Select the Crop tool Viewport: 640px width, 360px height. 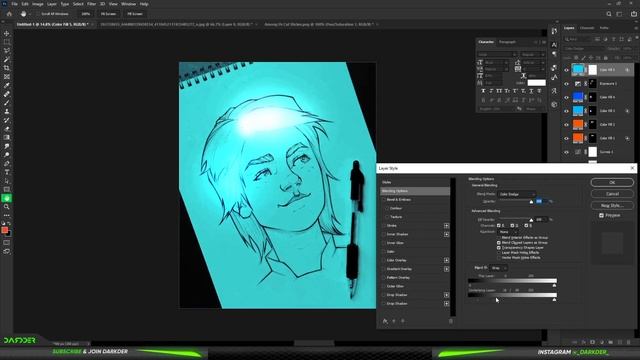tap(7, 68)
